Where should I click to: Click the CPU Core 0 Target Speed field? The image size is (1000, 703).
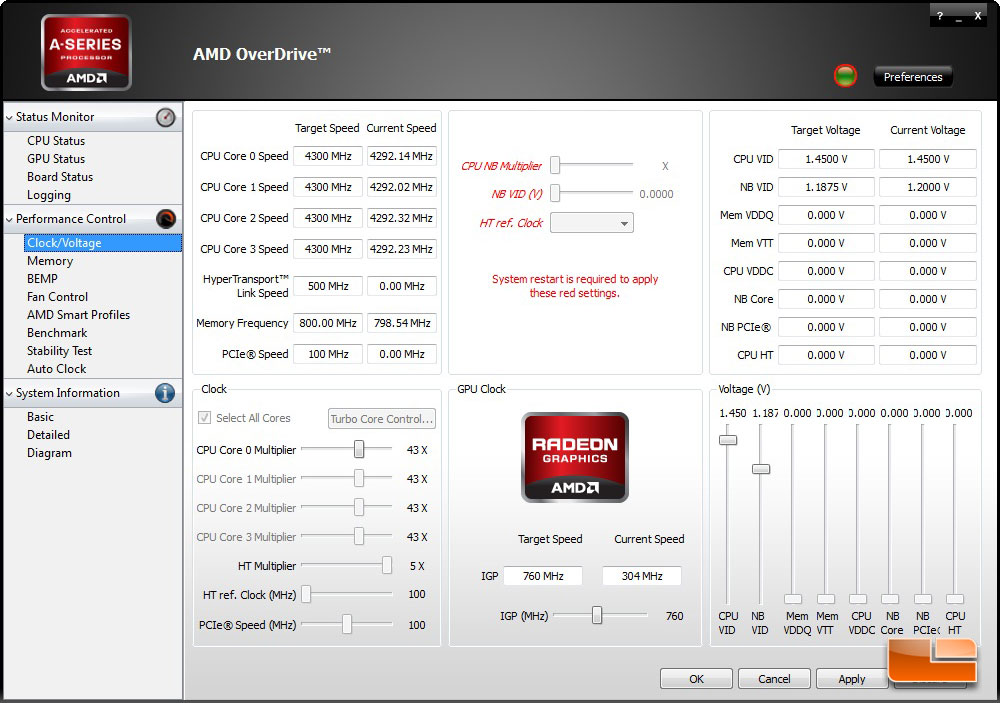pyautogui.click(x=328, y=156)
